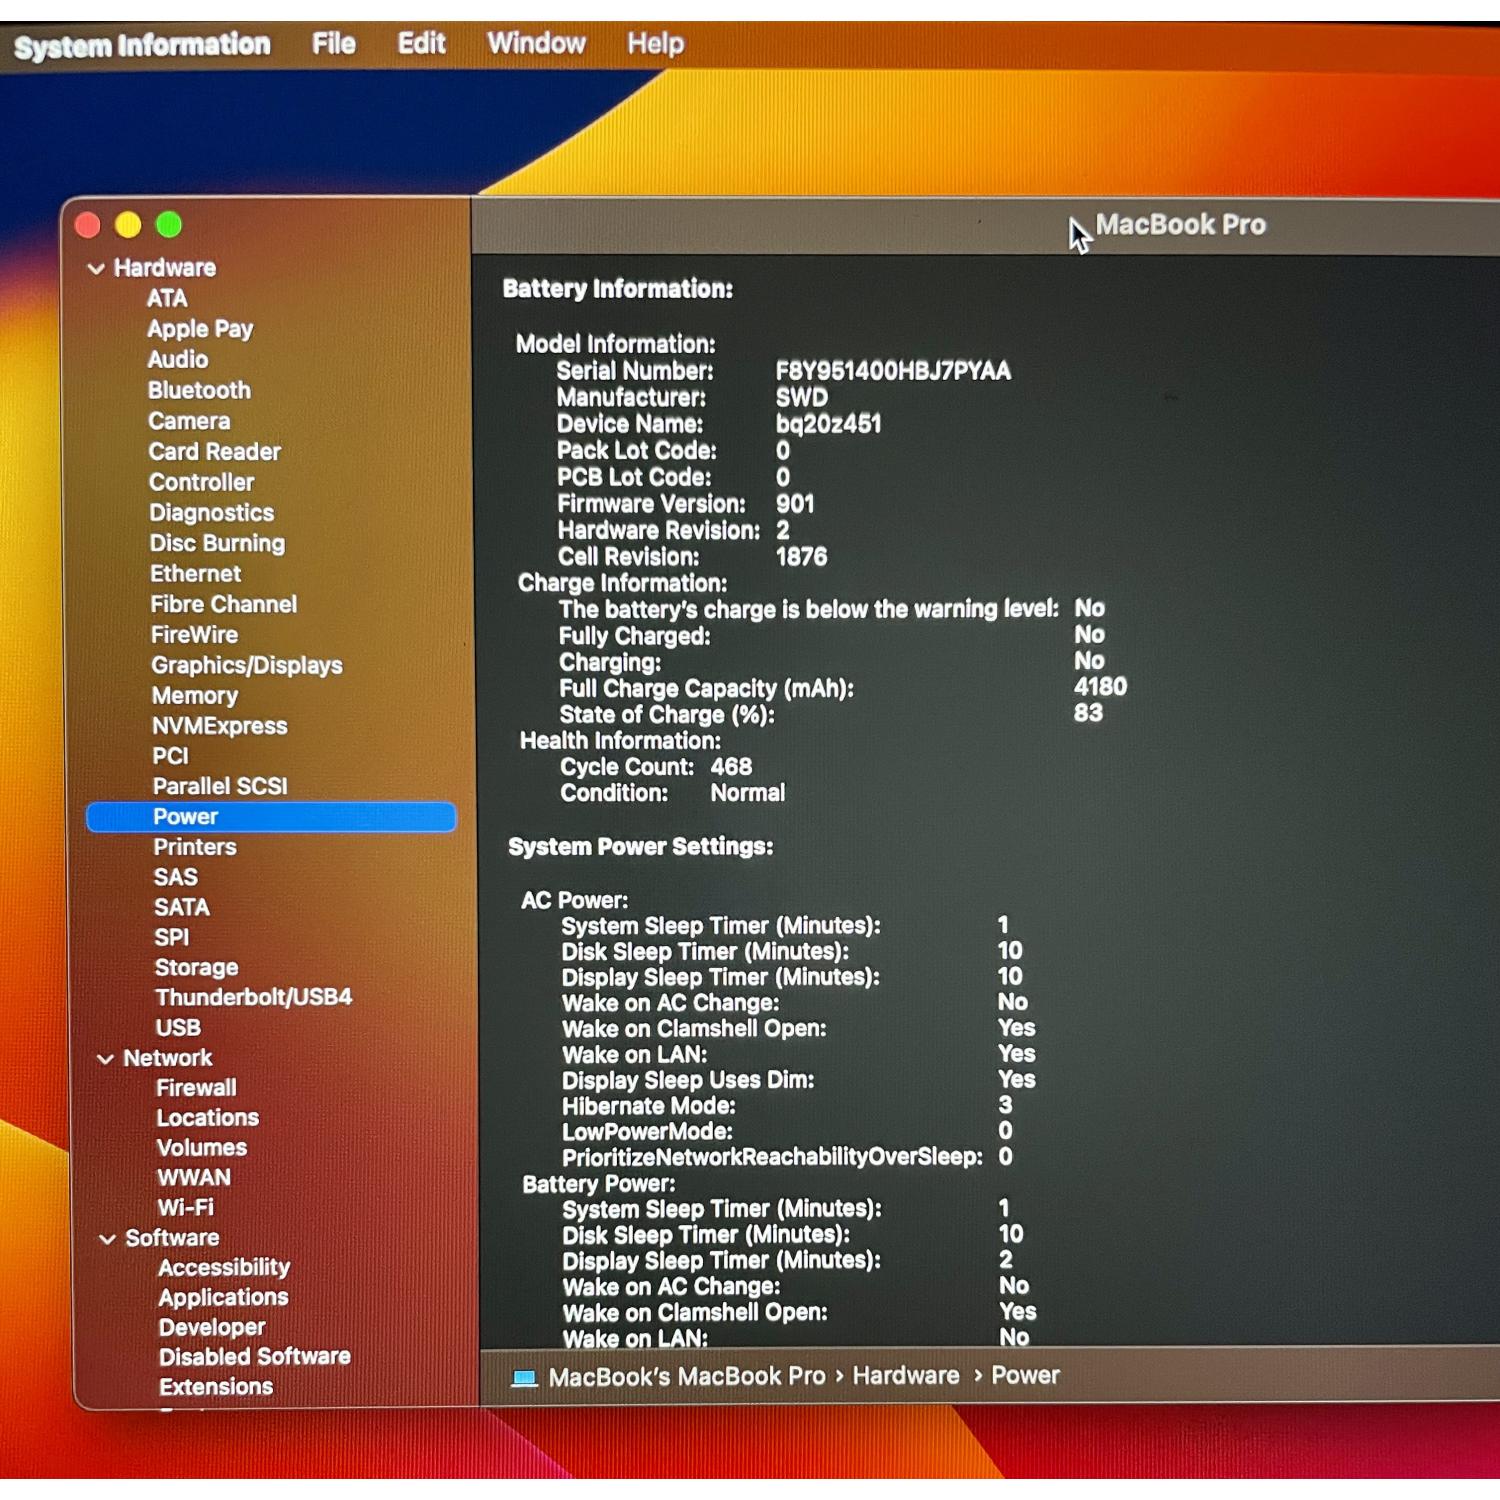Click the MacBook Pro window title
This screenshot has width=1500, height=1500.
tap(1180, 225)
